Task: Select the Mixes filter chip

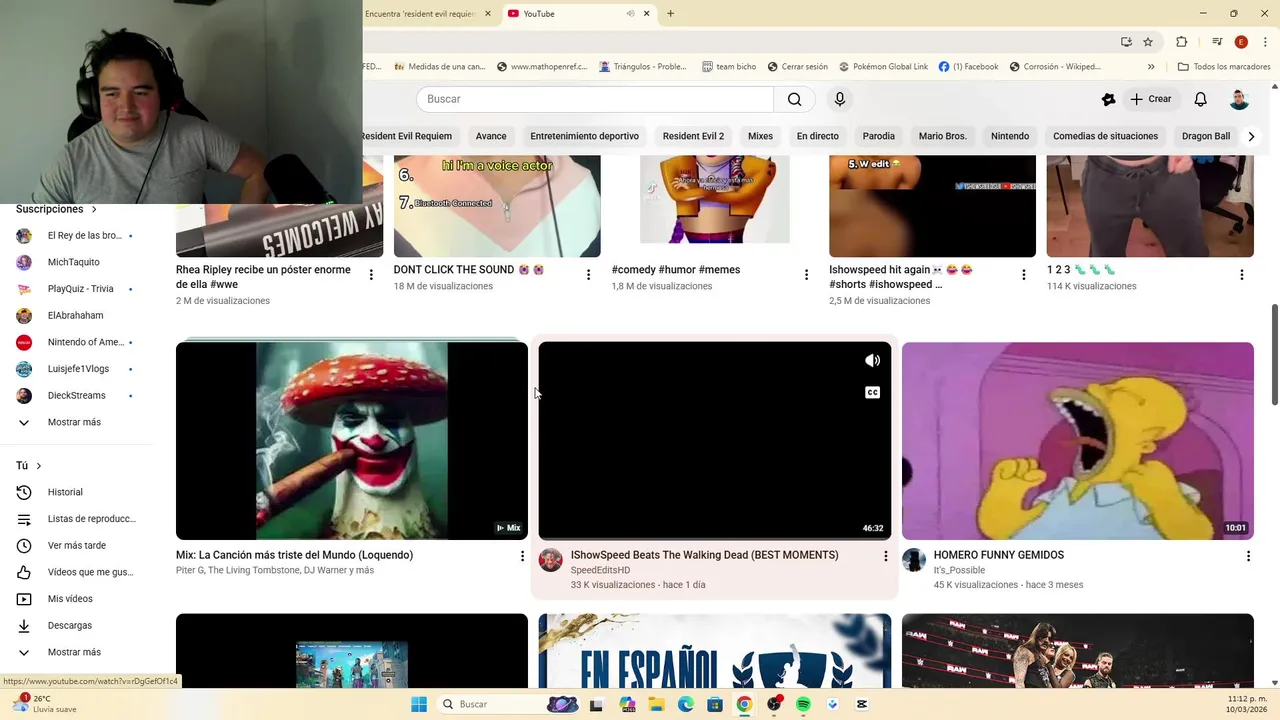Action: [x=760, y=136]
